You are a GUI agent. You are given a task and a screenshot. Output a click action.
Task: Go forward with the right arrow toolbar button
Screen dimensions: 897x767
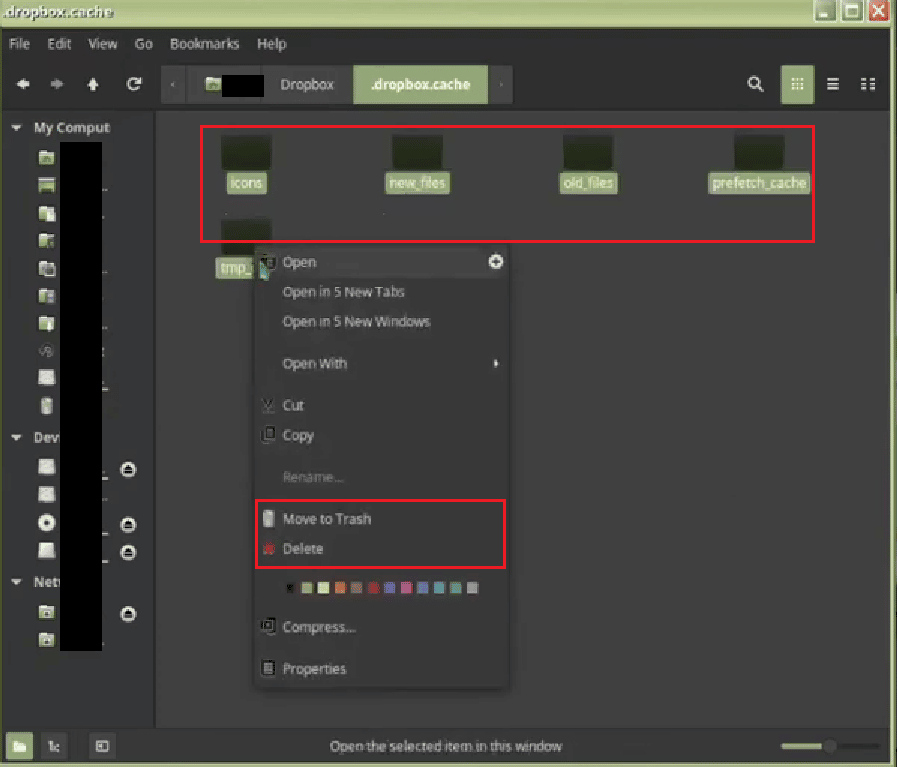(57, 84)
